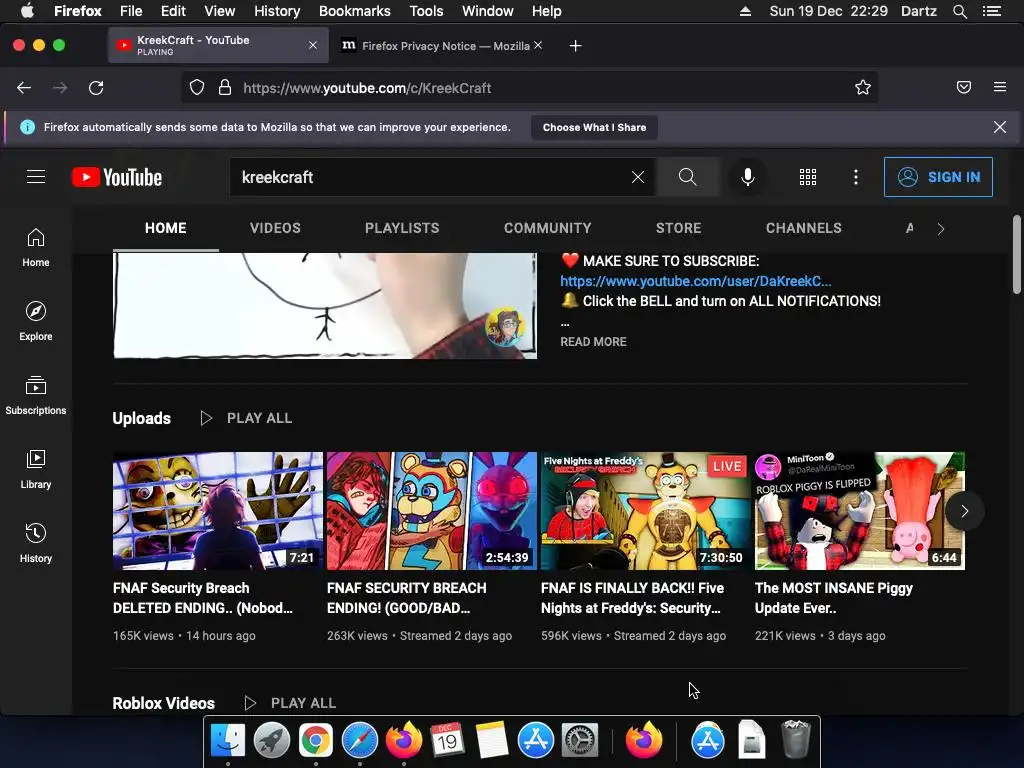The height and width of the screenshot is (768, 1024).
Task: Open Subscriptions in sidebar
Action: coord(36,395)
